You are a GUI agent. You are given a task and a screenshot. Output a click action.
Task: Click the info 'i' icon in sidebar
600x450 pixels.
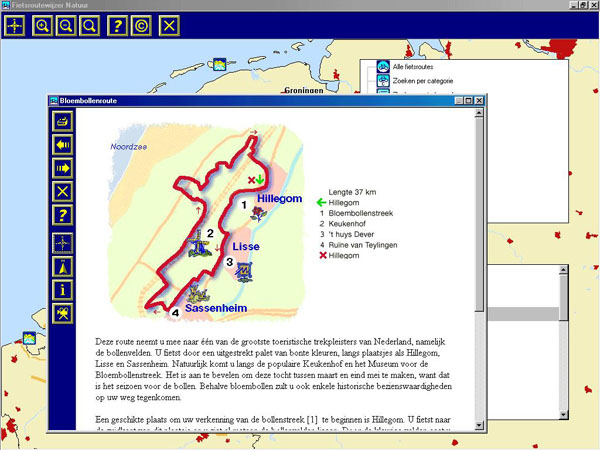pyautogui.click(x=64, y=290)
